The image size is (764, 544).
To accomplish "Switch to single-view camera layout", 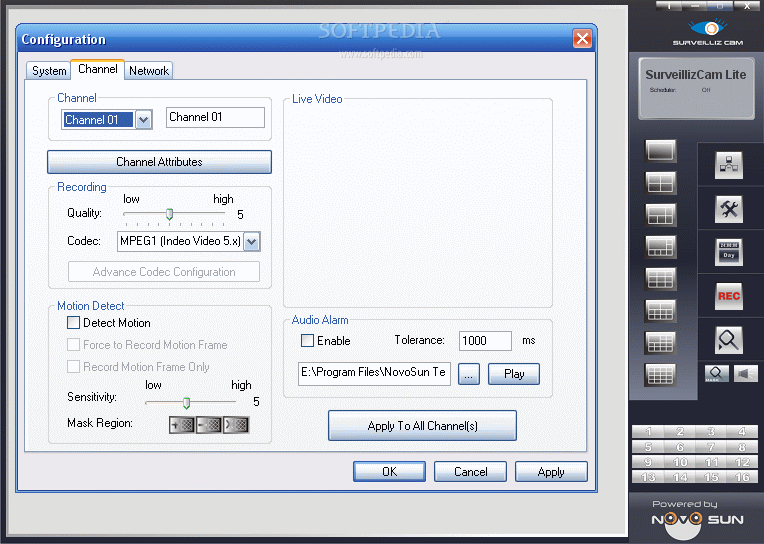I will 661,151.
